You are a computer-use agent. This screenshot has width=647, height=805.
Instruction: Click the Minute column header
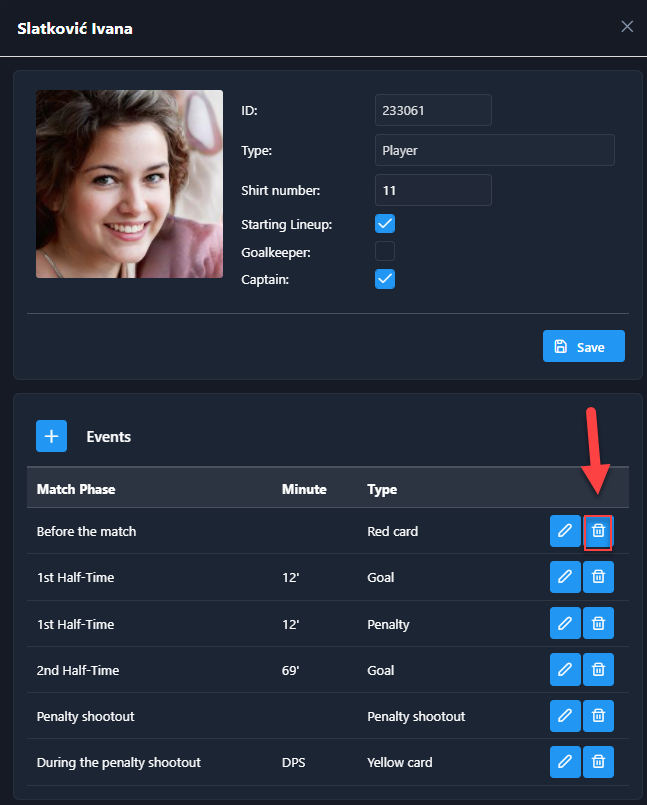304,489
